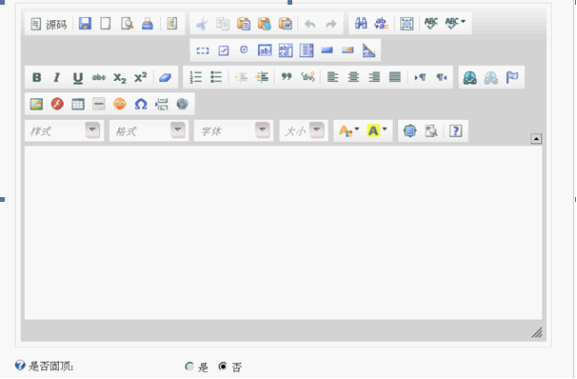
Task: Toggle italic text formatting
Action: tap(57, 78)
